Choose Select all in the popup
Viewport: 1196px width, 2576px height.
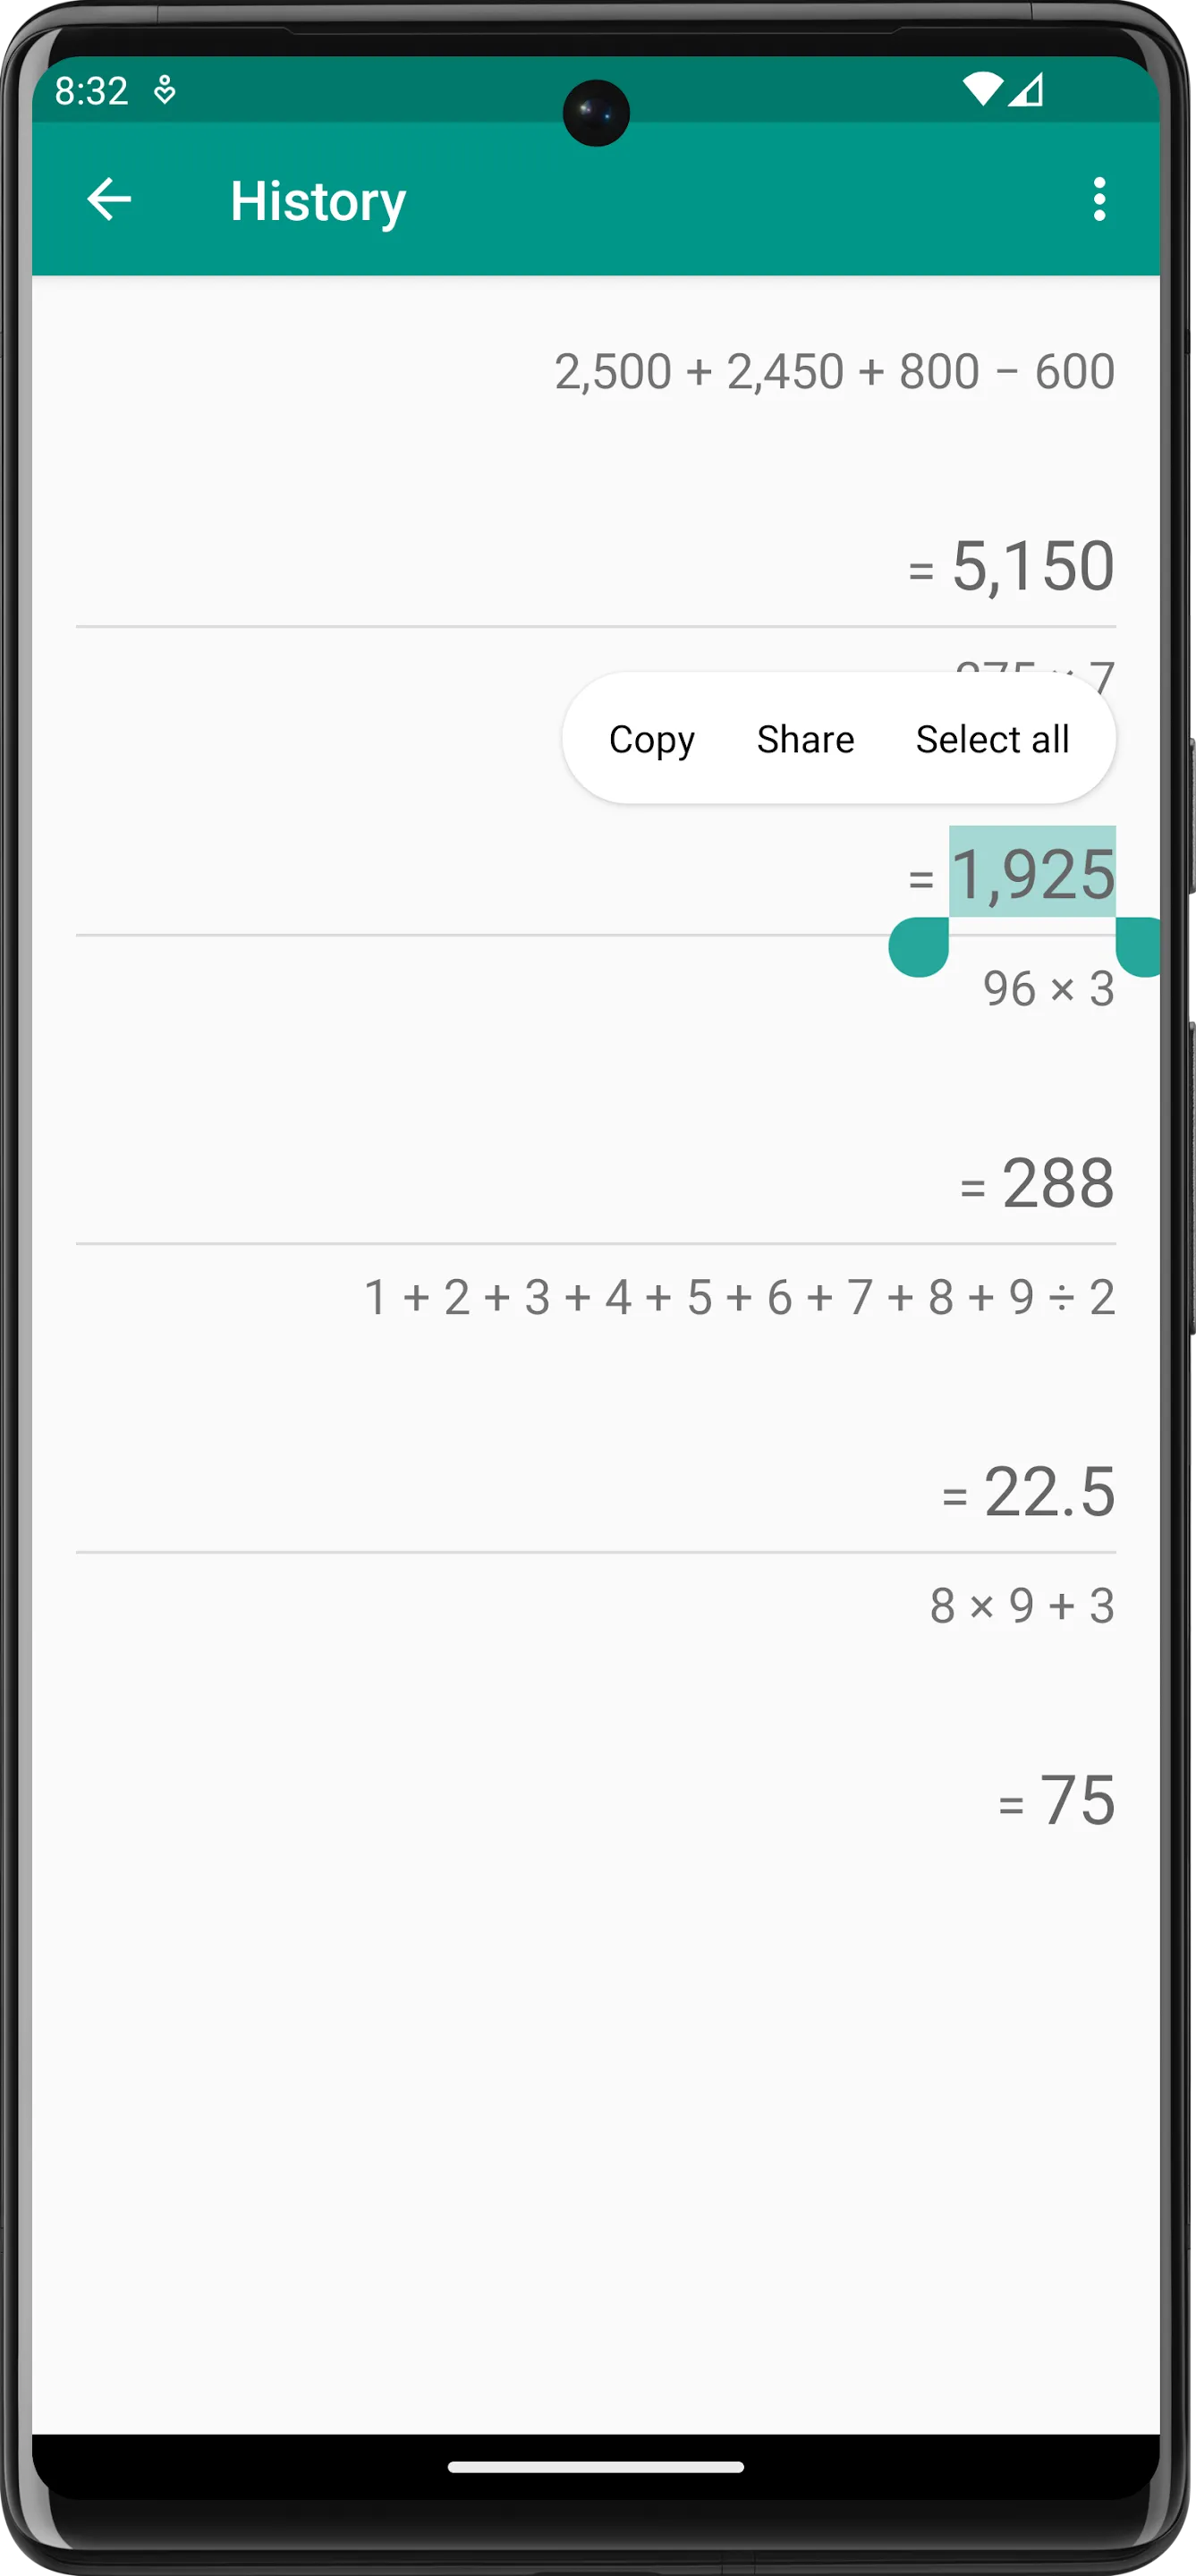point(992,739)
